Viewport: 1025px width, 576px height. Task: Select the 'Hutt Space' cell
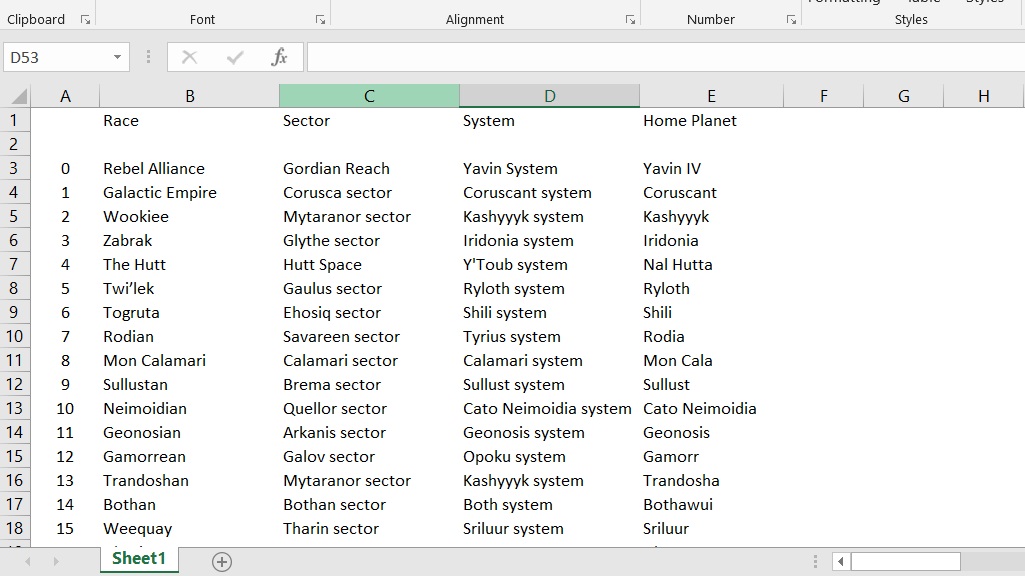pos(369,264)
